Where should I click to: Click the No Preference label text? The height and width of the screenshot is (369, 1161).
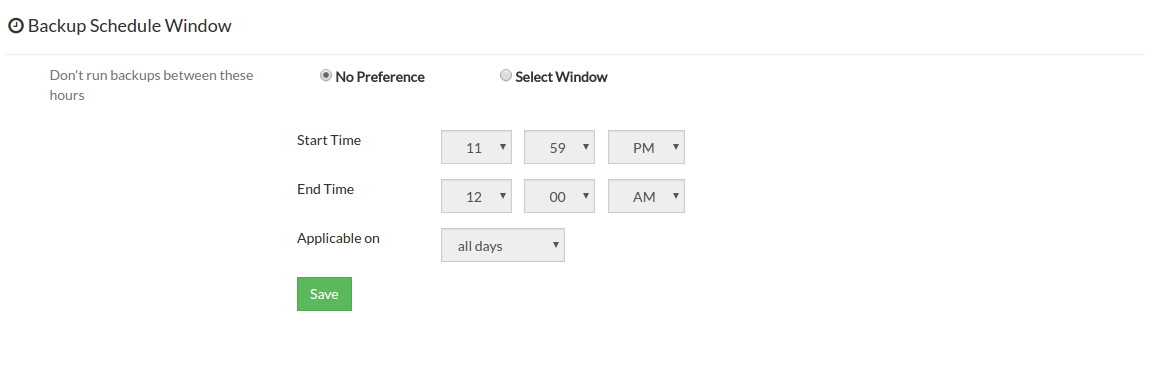click(x=380, y=77)
